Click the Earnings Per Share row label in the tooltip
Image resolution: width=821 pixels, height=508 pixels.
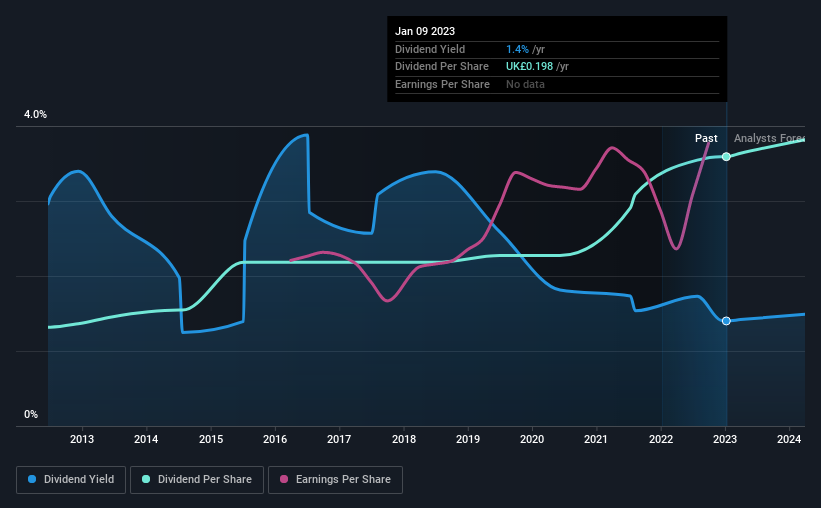(x=442, y=84)
